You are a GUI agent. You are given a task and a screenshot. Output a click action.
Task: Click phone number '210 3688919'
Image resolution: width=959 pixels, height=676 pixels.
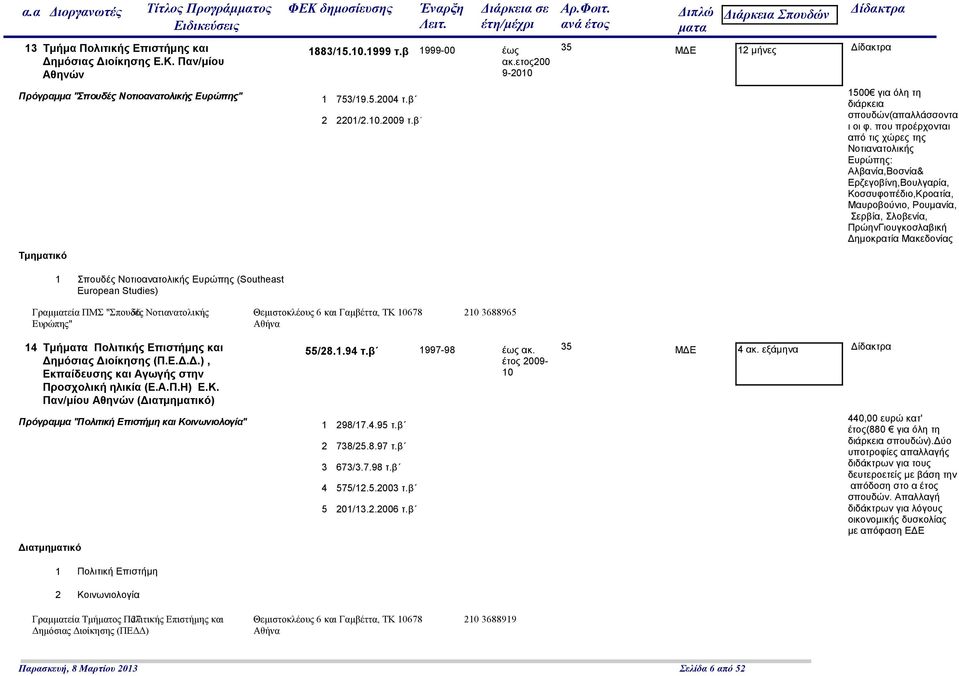pos(490,619)
